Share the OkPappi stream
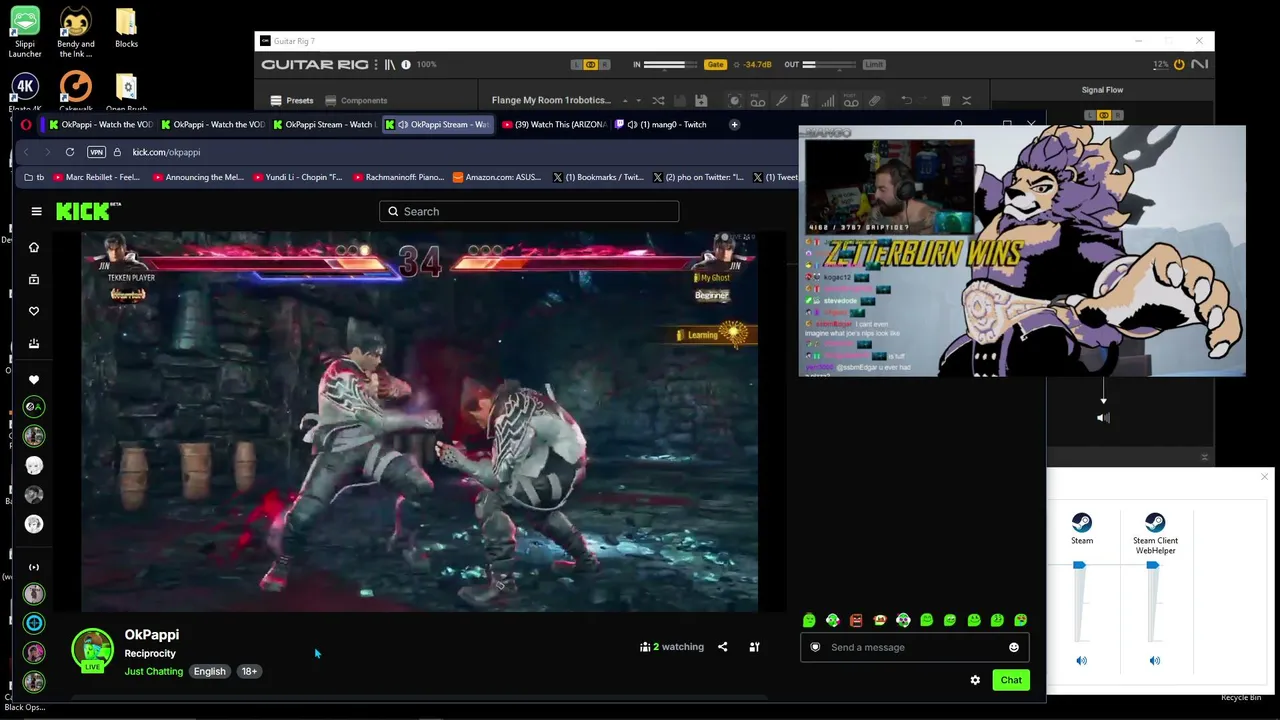Image resolution: width=1280 pixels, height=720 pixels. pos(722,647)
